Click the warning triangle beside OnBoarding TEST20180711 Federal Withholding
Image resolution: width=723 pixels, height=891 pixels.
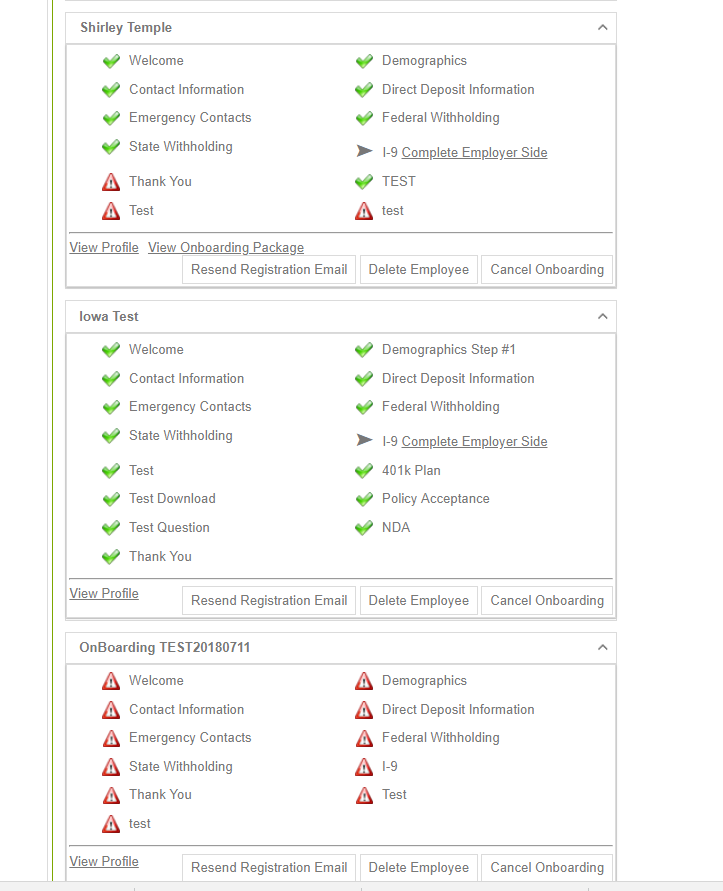[x=364, y=738]
